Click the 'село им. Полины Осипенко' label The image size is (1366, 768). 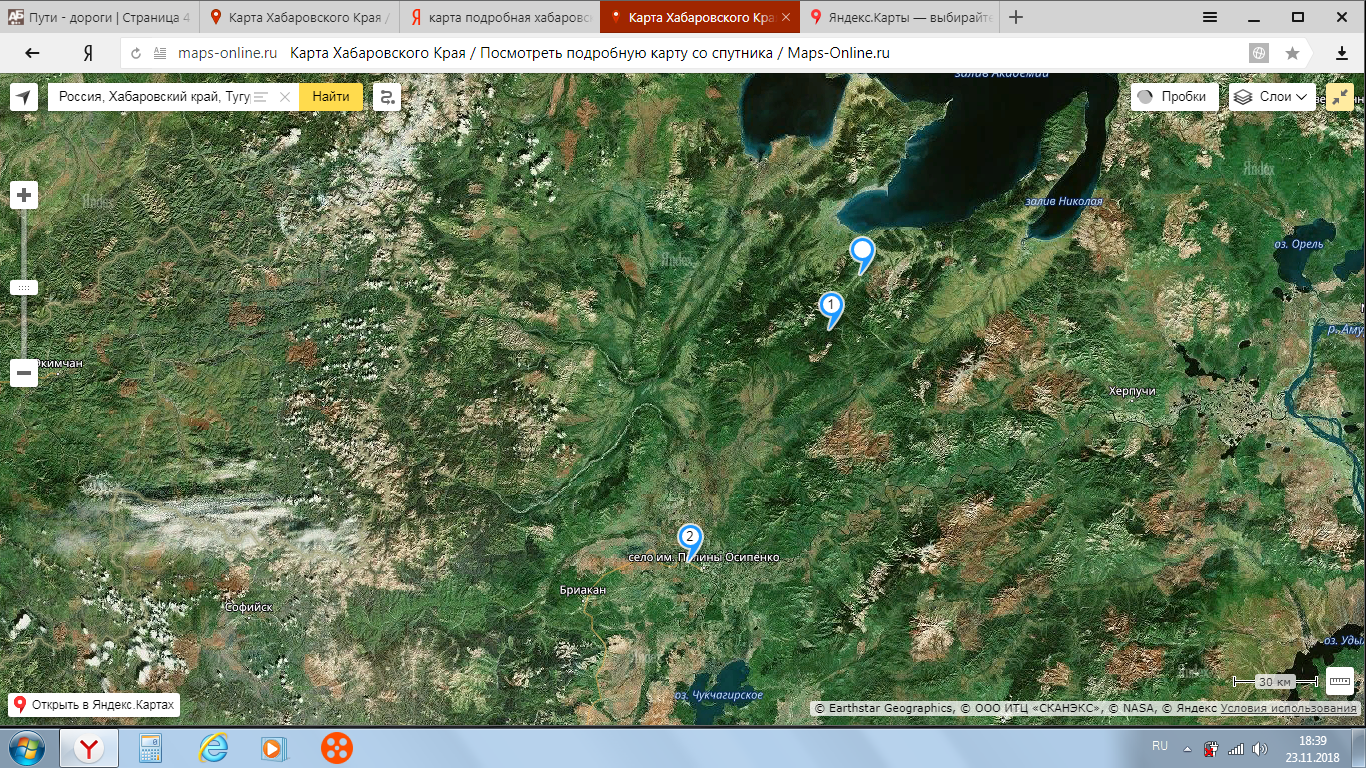[x=702, y=557]
